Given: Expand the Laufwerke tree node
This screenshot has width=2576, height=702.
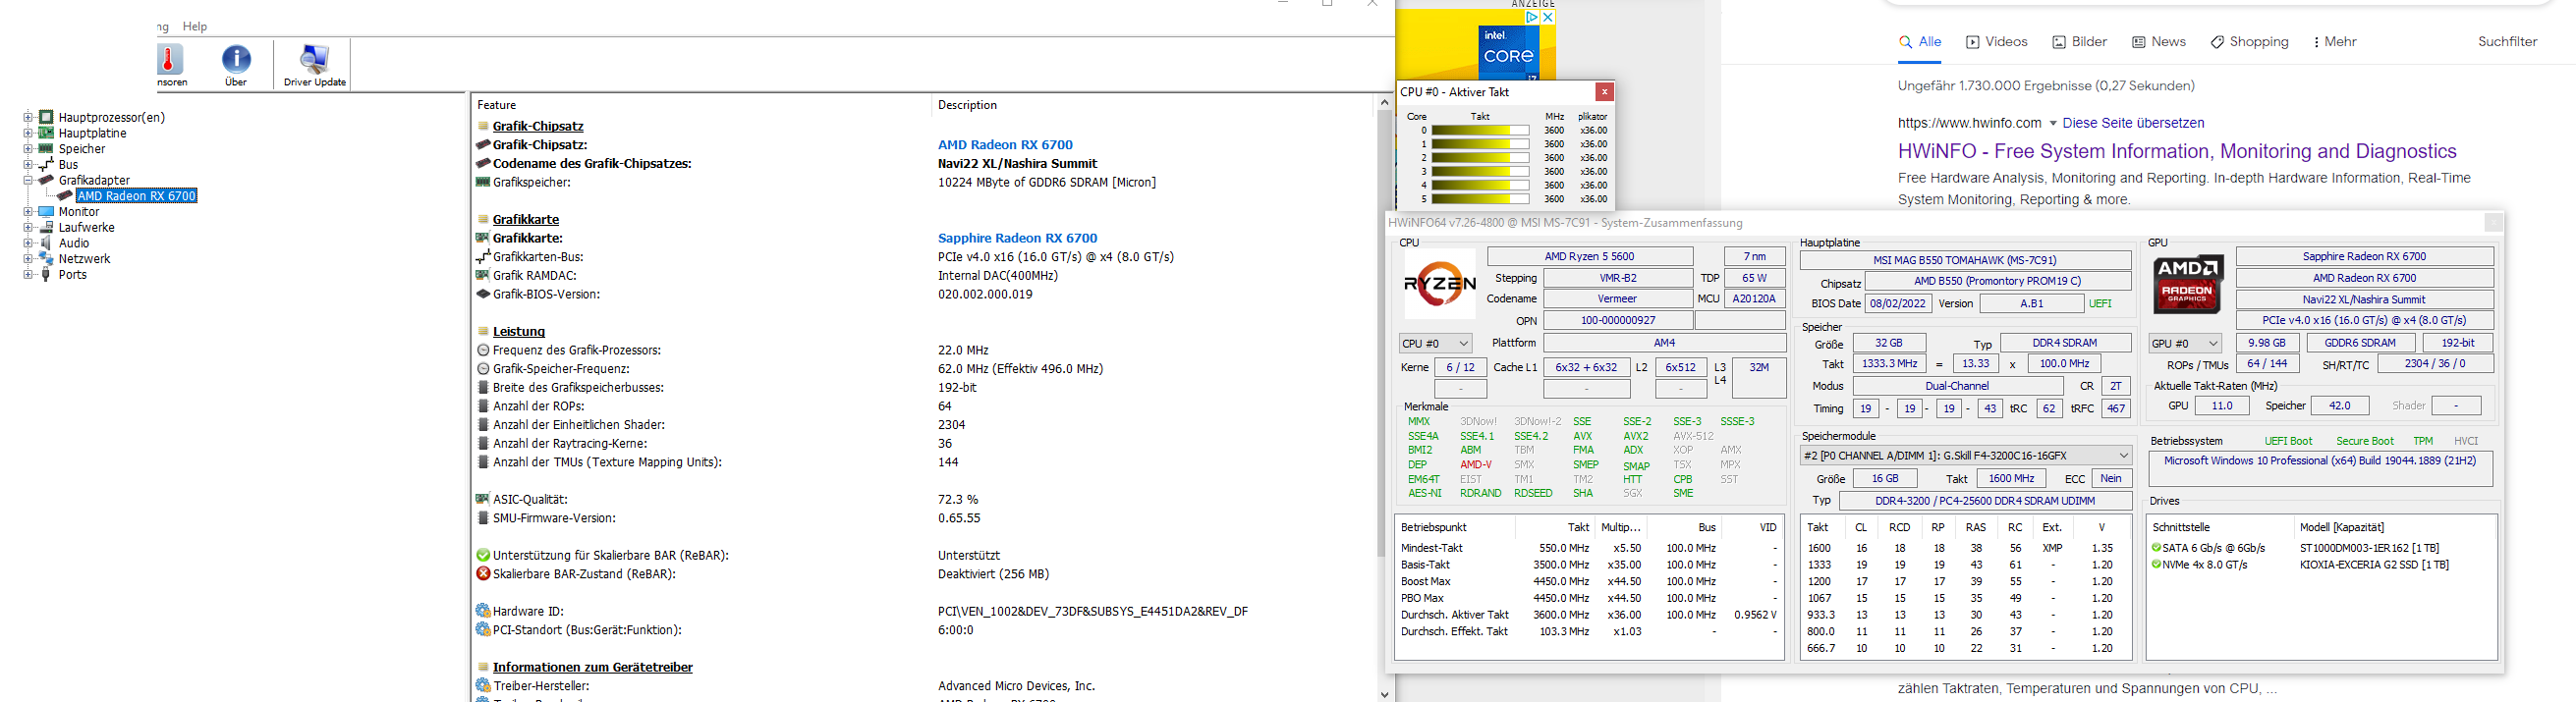Looking at the screenshot, I should point(28,227).
